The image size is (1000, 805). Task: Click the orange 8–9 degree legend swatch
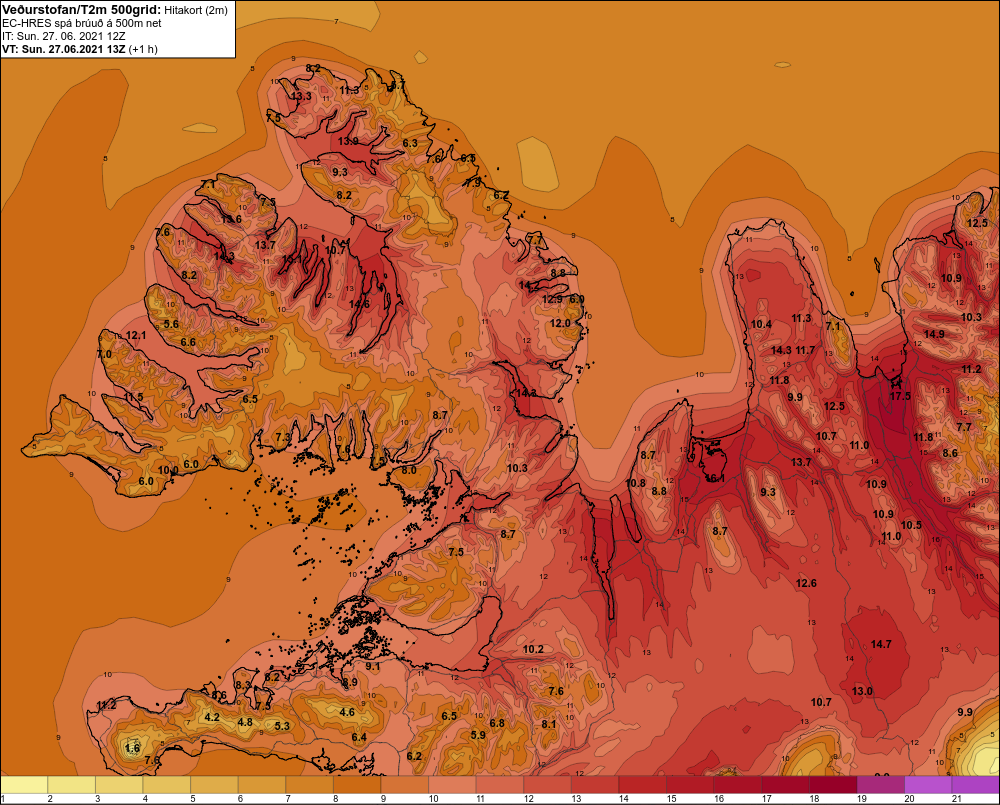[x=357, y=784]
